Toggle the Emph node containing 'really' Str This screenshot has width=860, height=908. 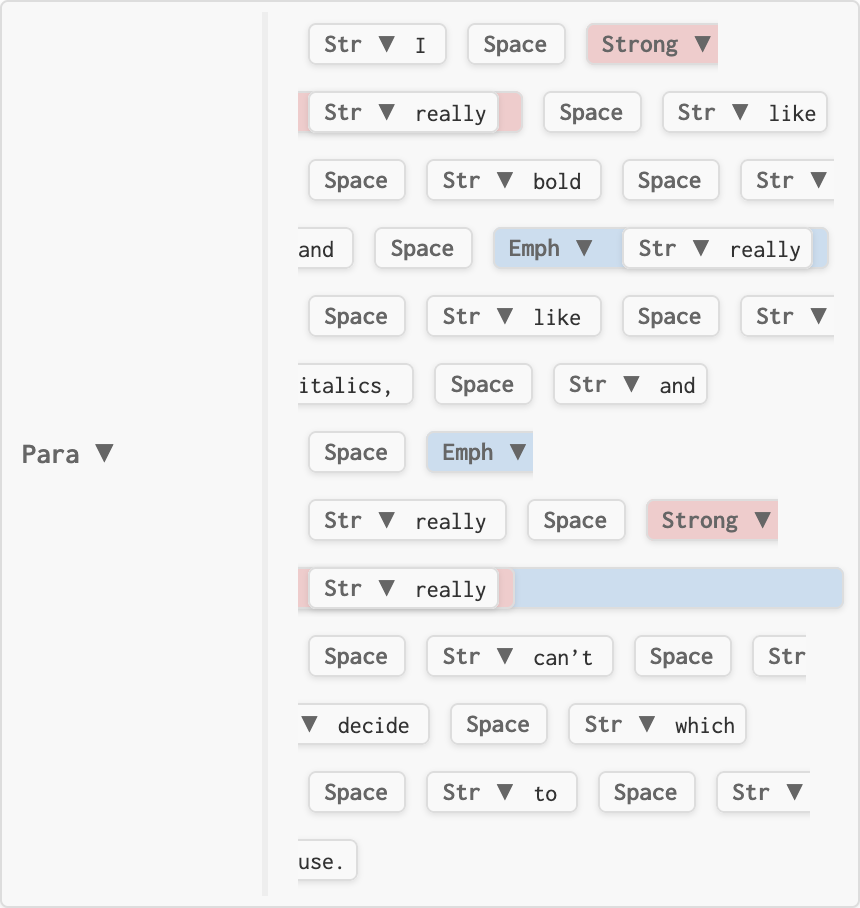click(x=584, y=248)
